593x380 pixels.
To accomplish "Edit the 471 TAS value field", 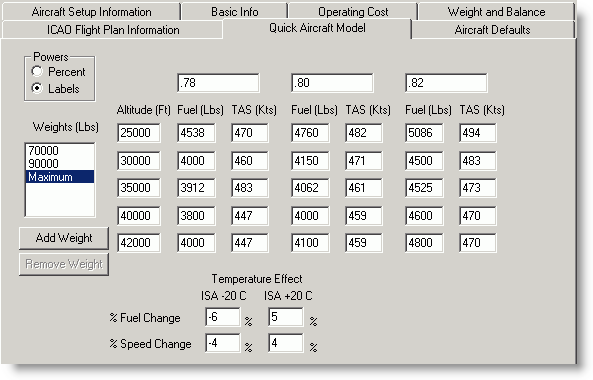I will tap(364, 161).
